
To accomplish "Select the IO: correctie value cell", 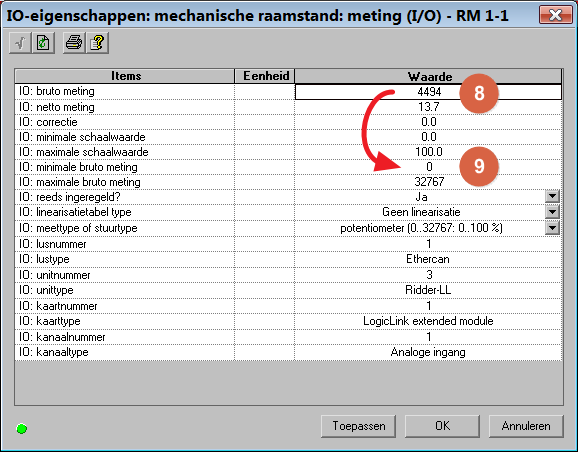I will click(428, 122).
